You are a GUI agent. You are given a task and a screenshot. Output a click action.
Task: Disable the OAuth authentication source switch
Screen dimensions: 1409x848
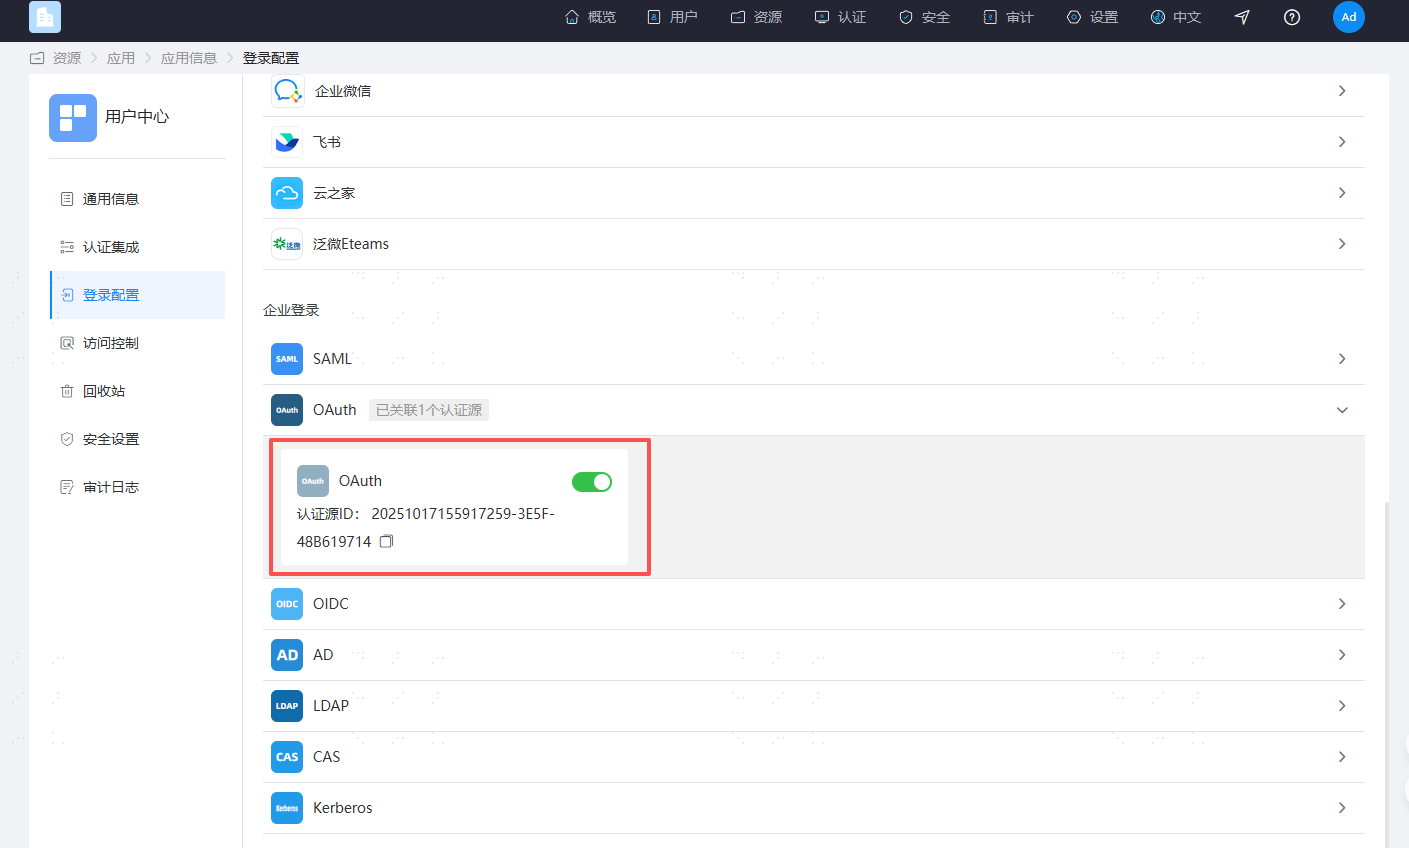[x=591, y=482]
